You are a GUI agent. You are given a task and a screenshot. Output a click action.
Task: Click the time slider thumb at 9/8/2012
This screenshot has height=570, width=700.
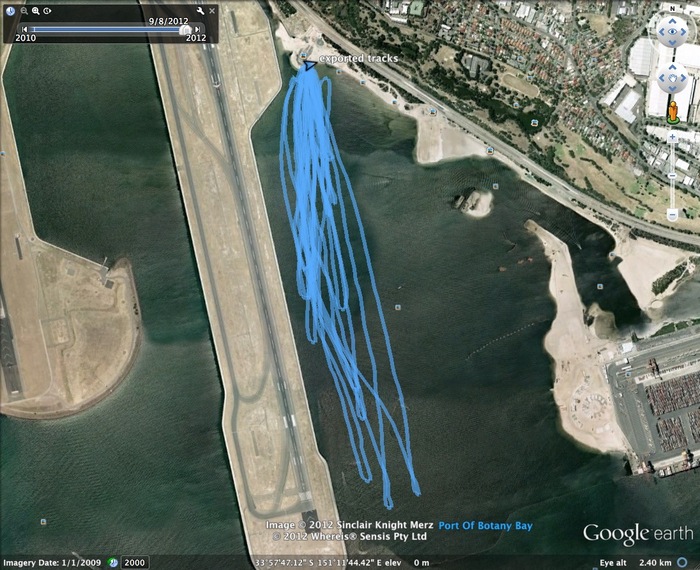point(185,29)
